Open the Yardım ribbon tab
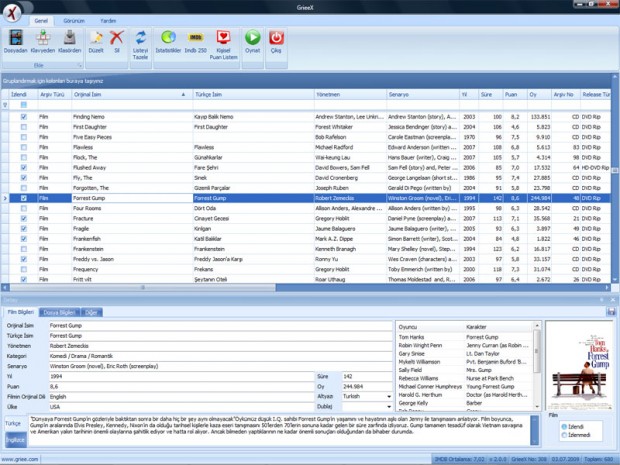 point(108,21)
